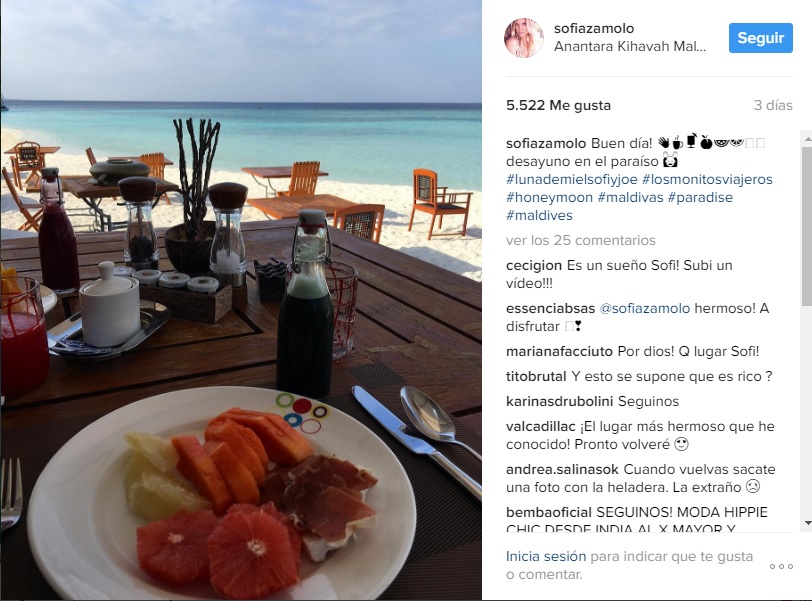Click the comments scrollbar up arrow
Viewport: 812px width, 601px height.
tap(807, 140)
